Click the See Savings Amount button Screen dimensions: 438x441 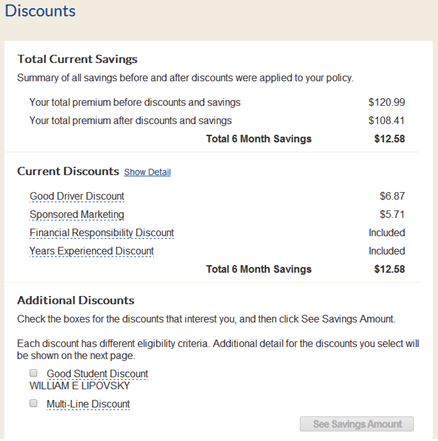point(357,424)
